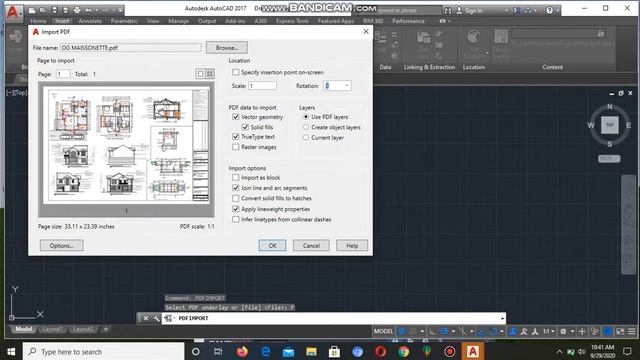Click the Scale input field
This screenshot has height=360, width=640.
click(262, 86)
